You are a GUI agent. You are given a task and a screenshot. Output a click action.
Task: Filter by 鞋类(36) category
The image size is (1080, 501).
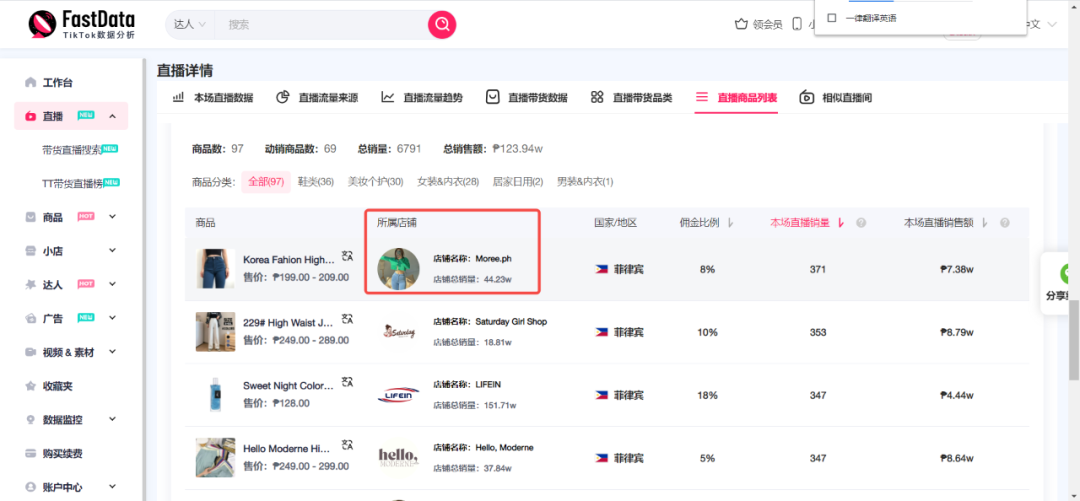pyautogui.click(x=316, y=182)
